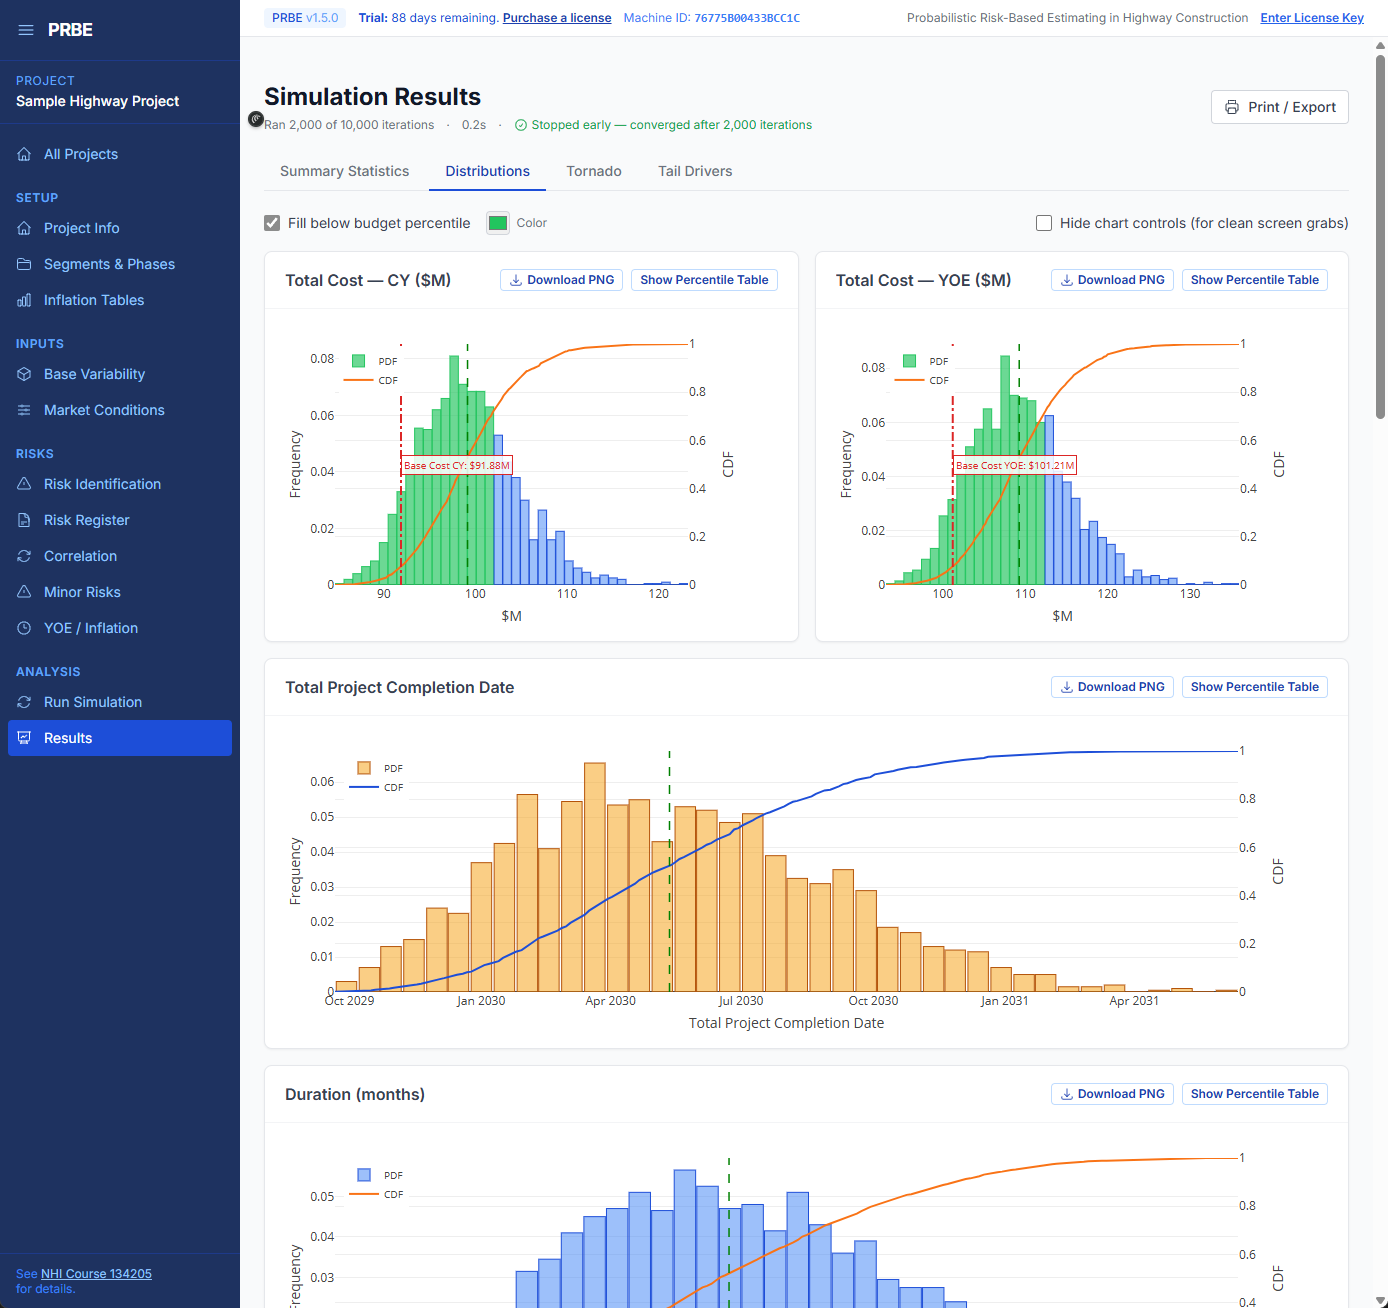1388x1308 pixels.
Task: Select the Inflation Tables sidebar icon
Action: [24, 300]
